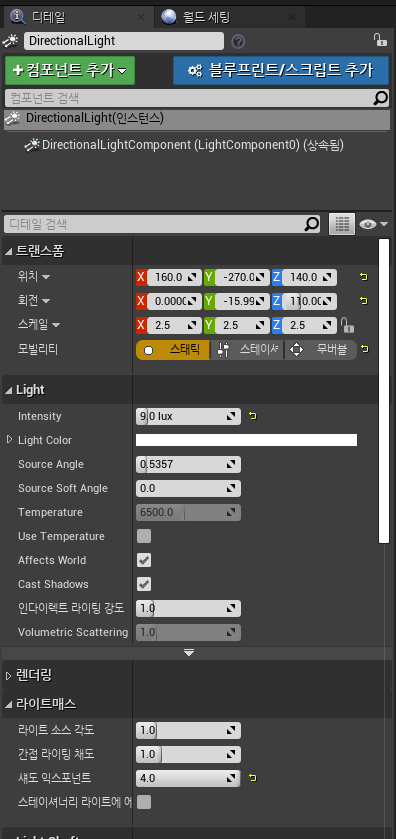This screenshot has height=839, width=396.
Task: Click the detail search magnifier icon
Action: tap(311, 224)
